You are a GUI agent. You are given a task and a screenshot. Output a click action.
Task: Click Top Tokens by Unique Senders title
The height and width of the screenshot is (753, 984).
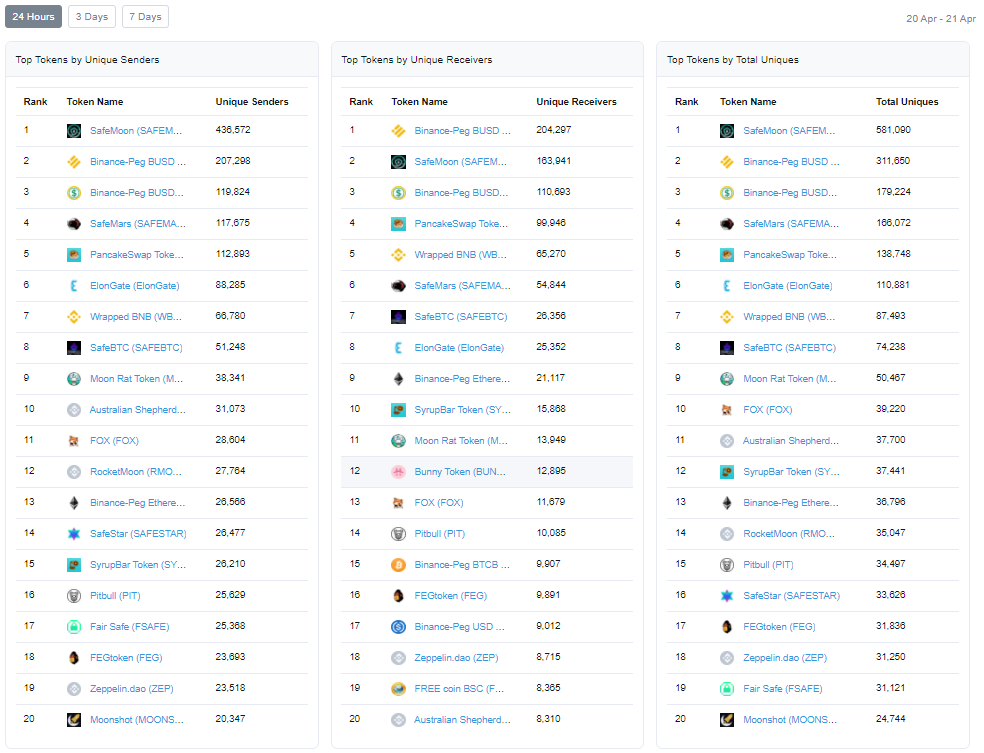click(87, 60)
